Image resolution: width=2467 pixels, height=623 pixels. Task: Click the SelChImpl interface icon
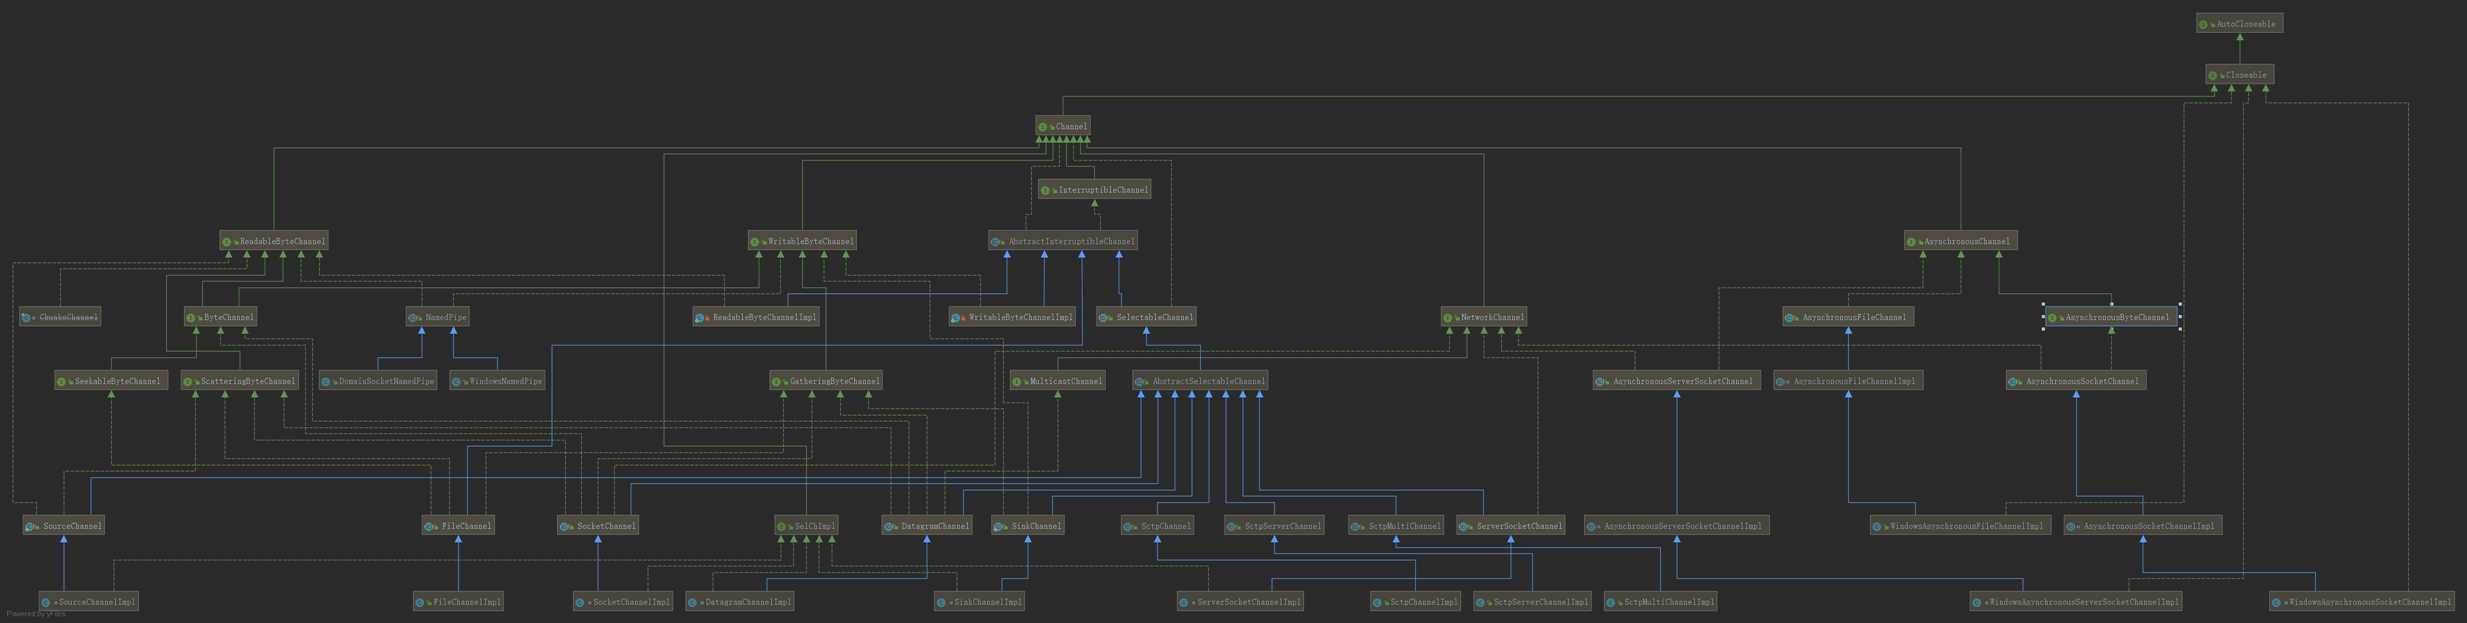[x=782, y=526]
